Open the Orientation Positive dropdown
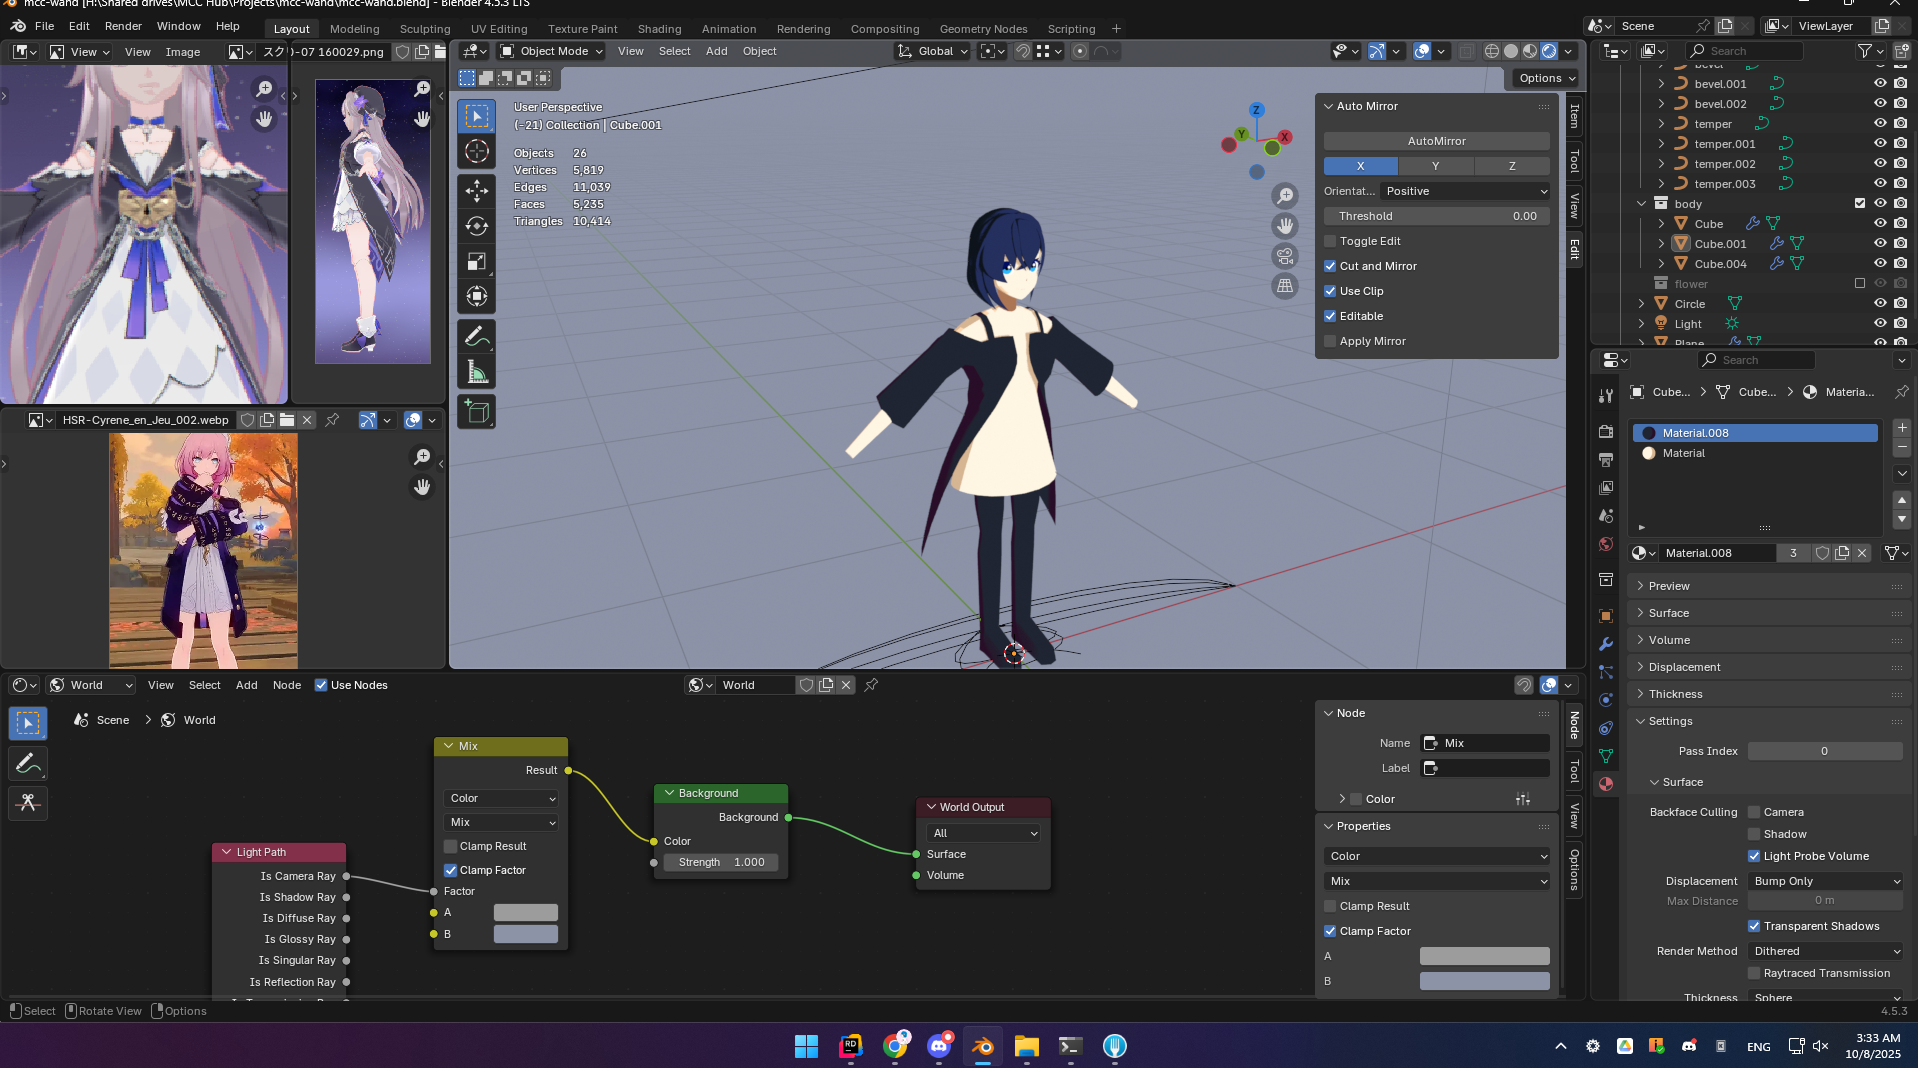The width and height of the screenshot is (1918, 1068). tap(1465, 191)
